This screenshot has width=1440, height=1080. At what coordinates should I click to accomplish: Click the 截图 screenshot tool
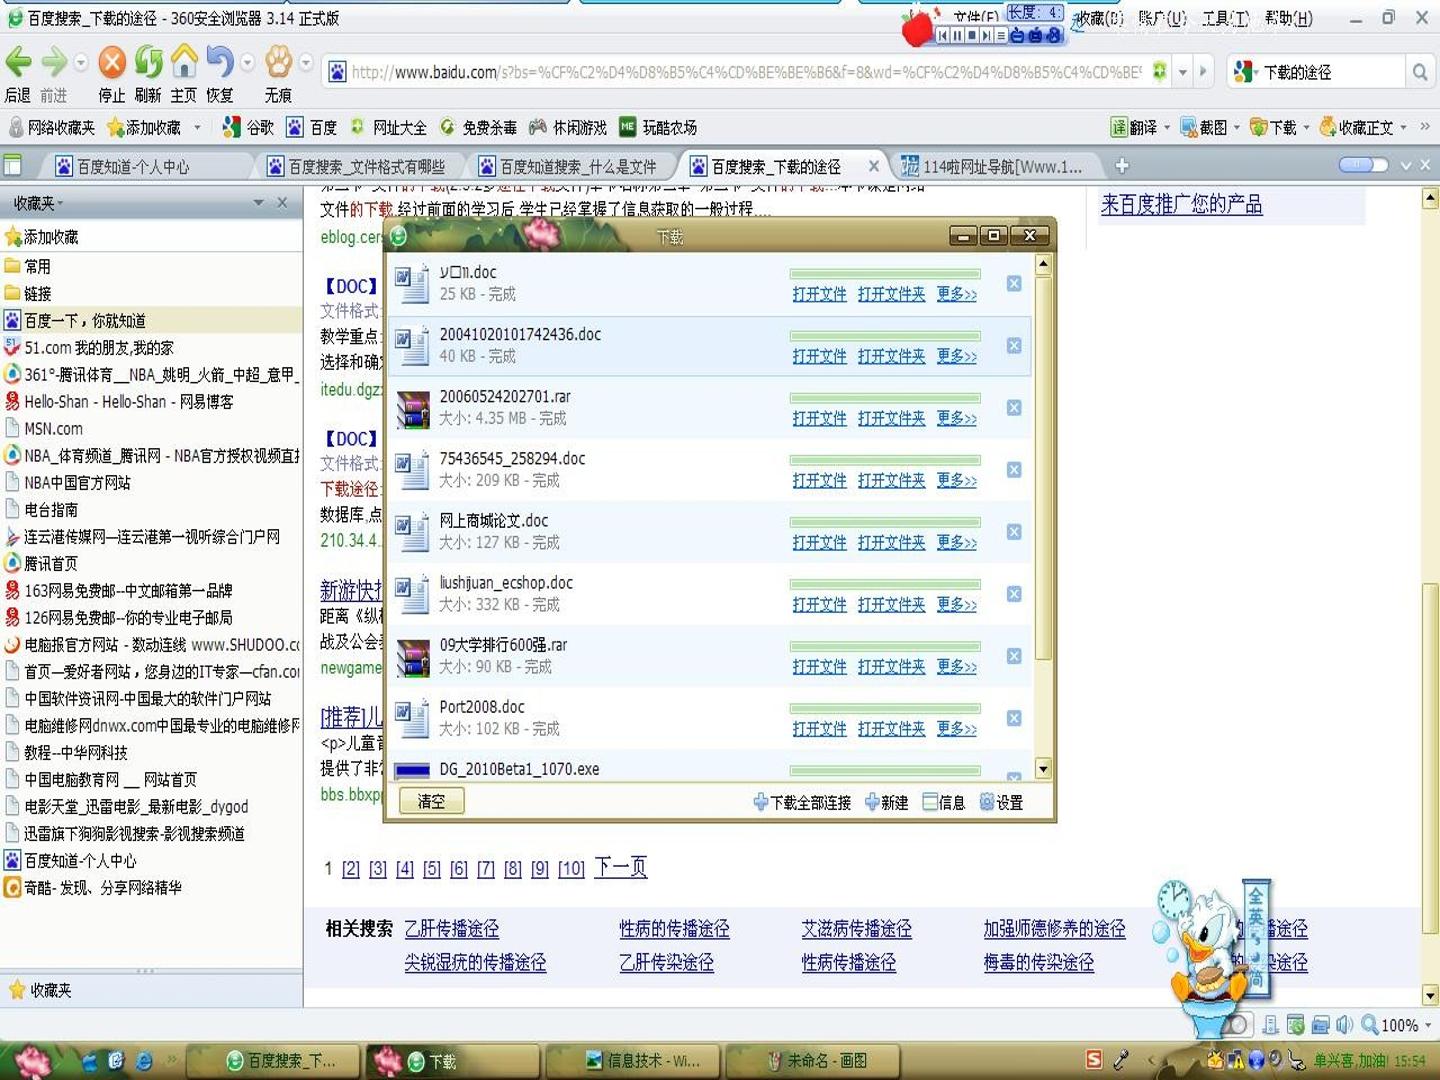[x=1204, y=127]
